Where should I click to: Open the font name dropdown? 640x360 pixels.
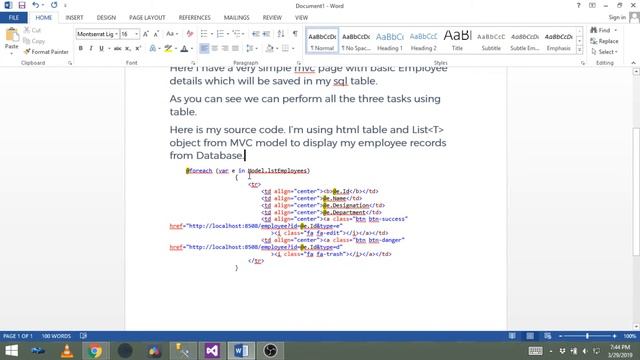tap(116, 34)
